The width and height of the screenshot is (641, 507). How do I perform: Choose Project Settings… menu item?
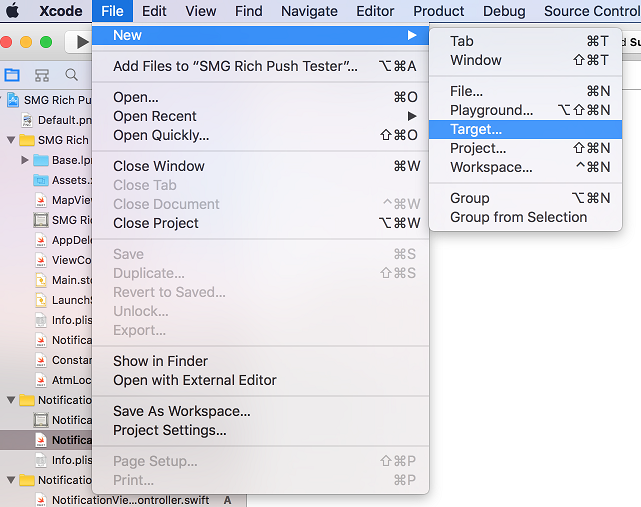169,430
